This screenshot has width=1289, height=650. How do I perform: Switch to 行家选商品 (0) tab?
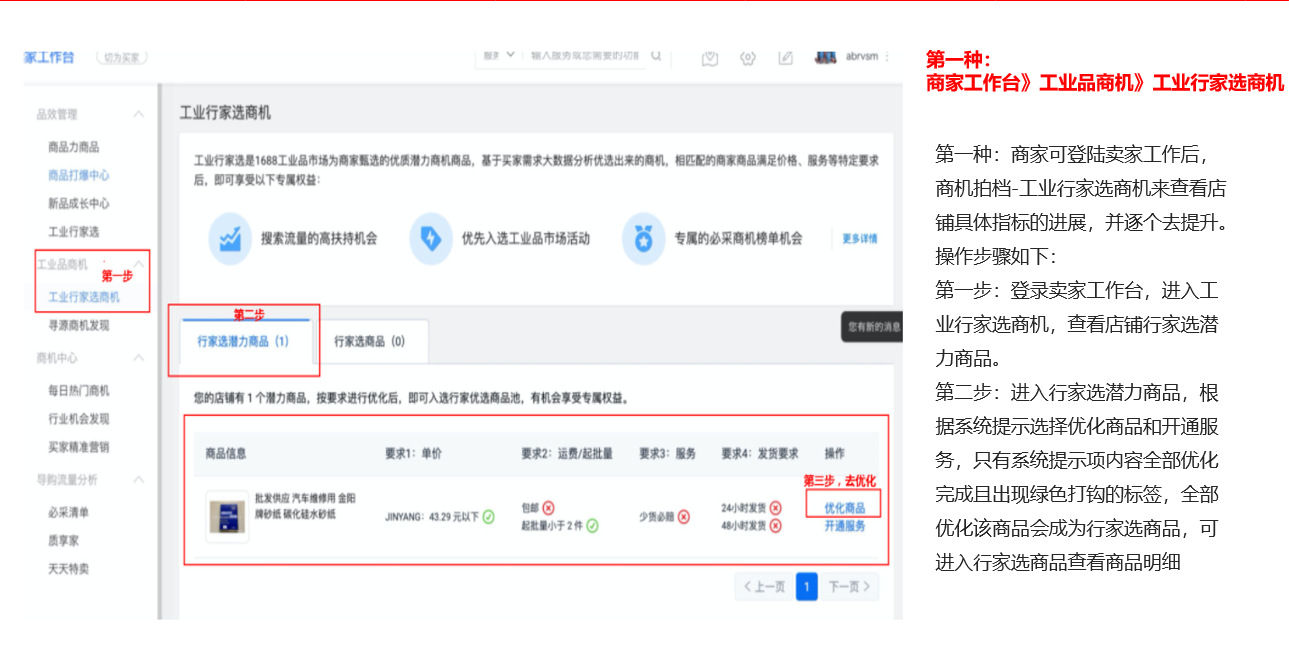pyautogui.click(x=369, y=341)
